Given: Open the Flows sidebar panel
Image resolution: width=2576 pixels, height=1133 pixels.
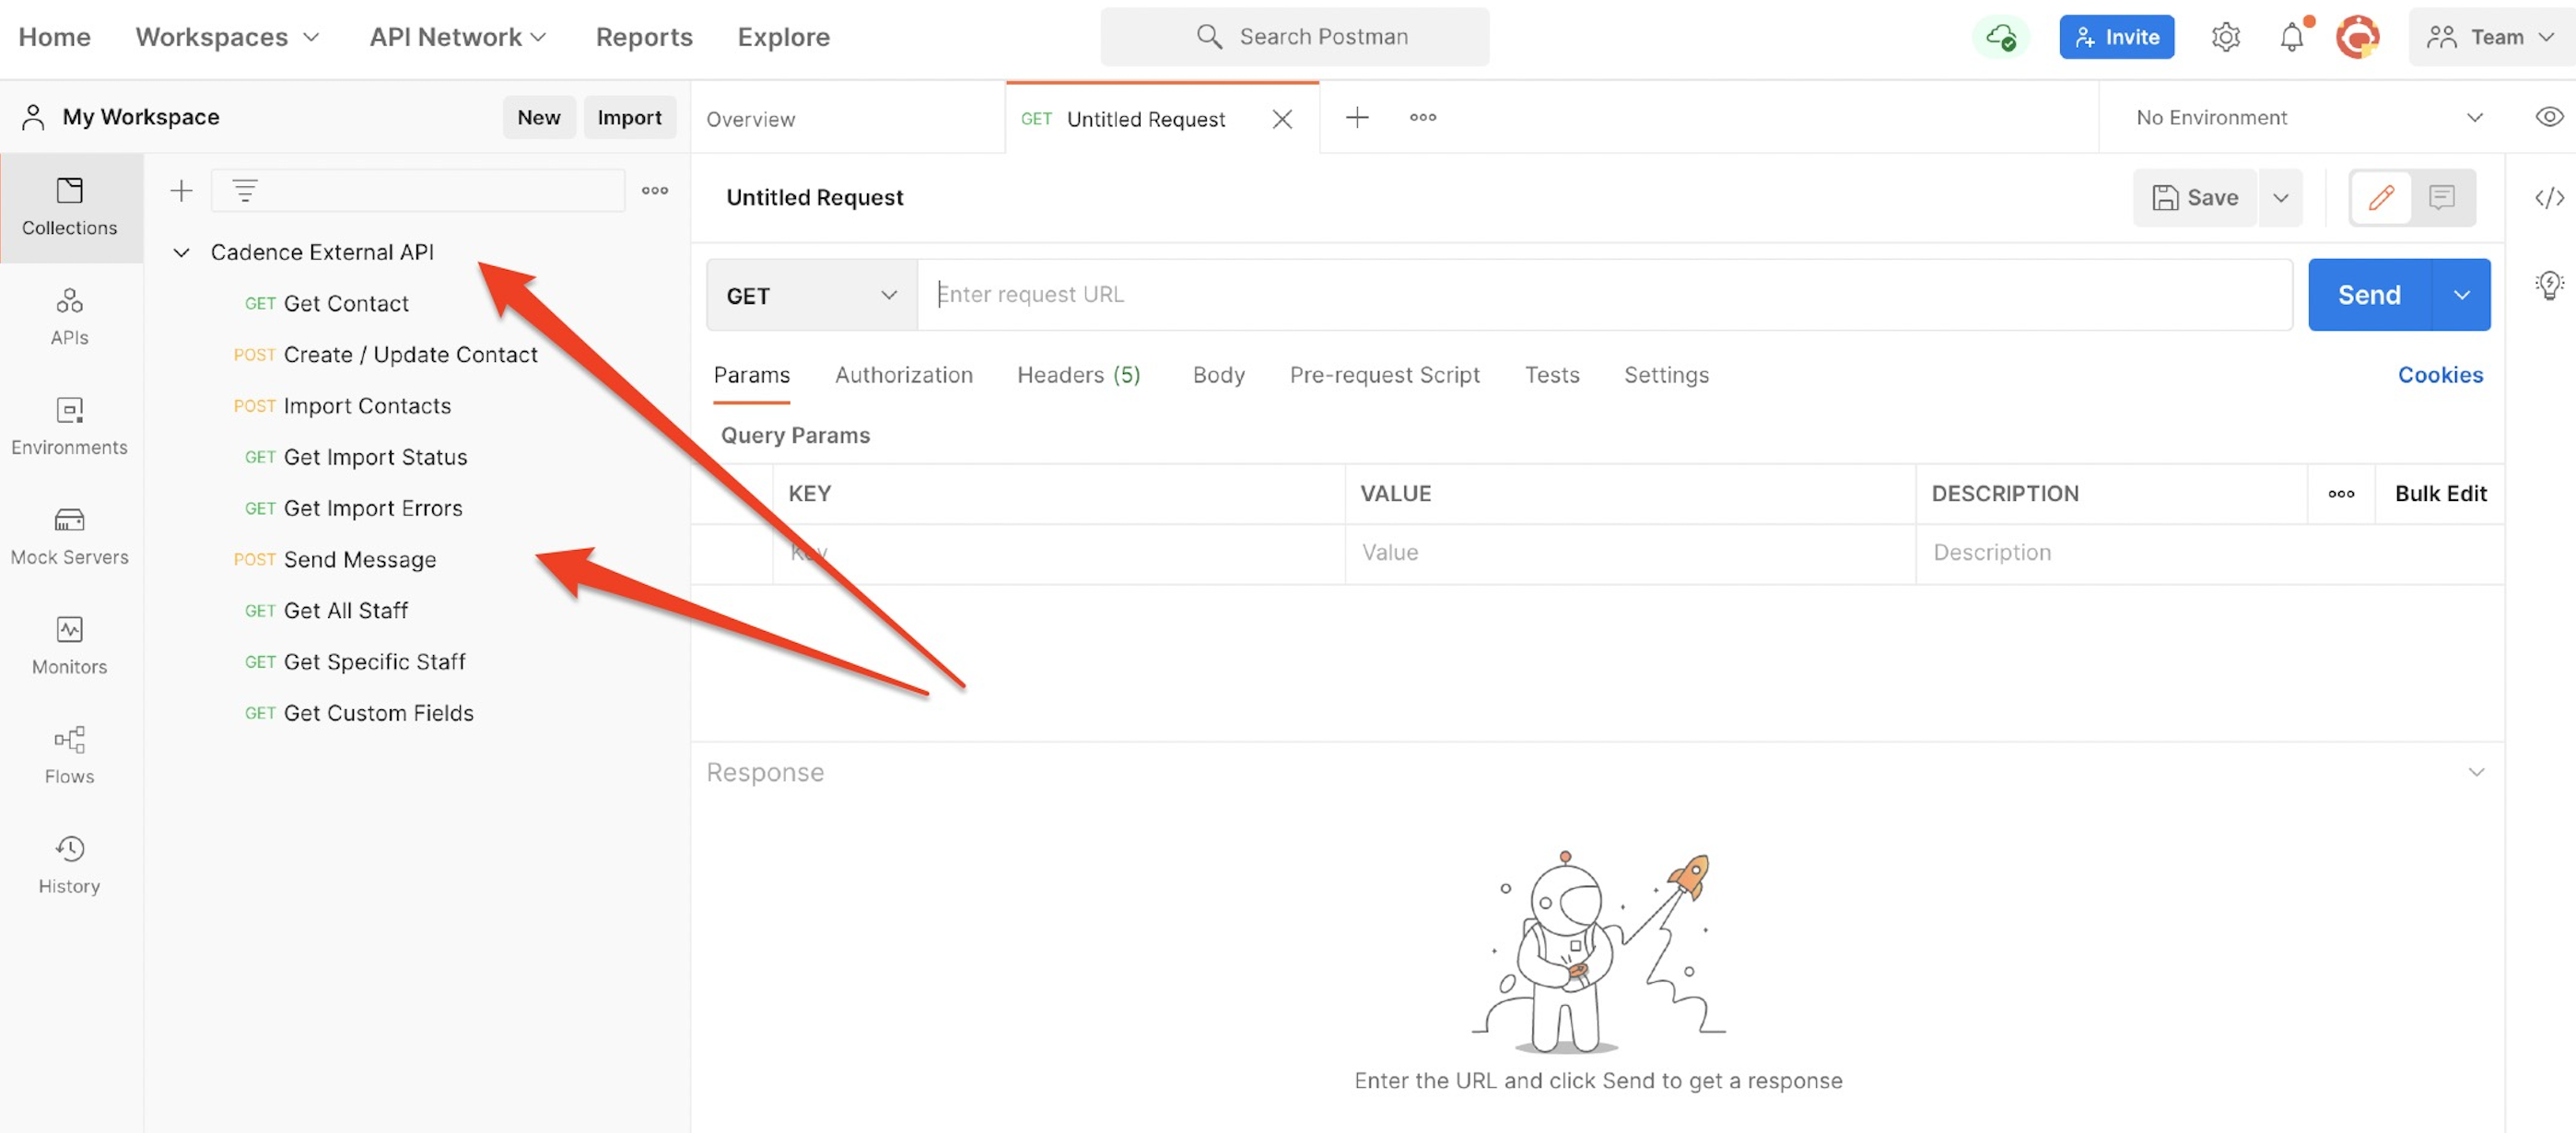Looking at the screenshot, I should tap(69, 754).
